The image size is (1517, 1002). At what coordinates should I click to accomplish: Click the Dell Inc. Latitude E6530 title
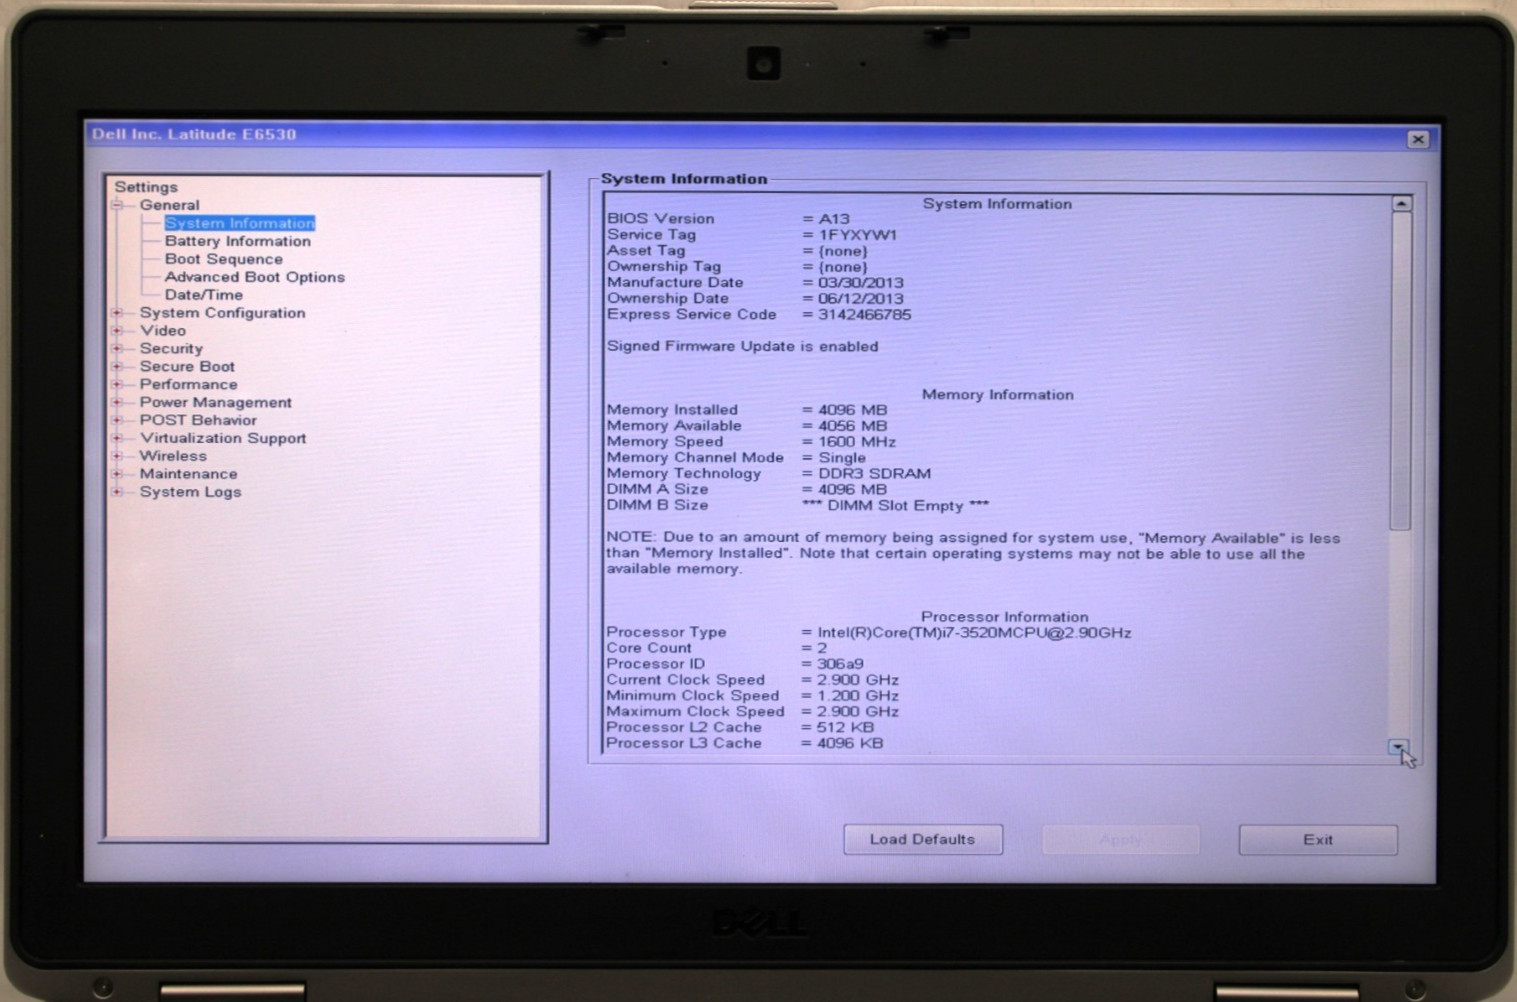tap(194, 134)
